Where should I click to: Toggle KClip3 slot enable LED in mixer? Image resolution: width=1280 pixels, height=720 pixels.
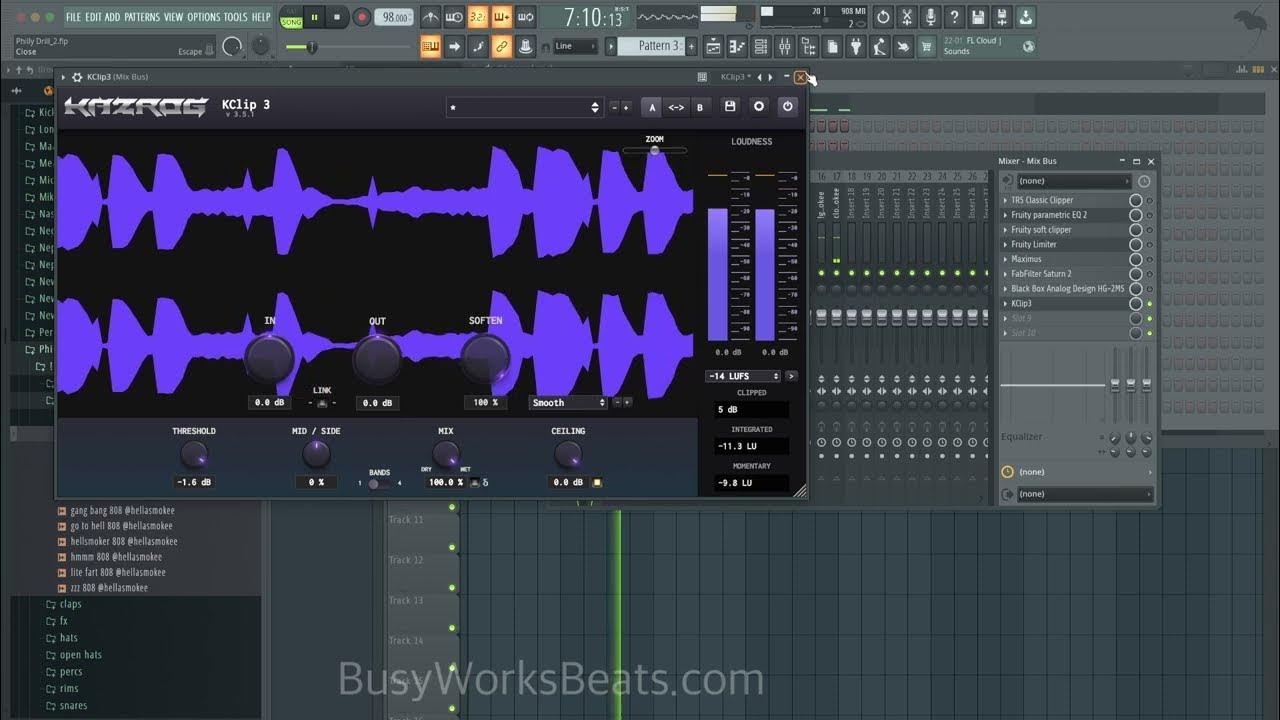[1149, 303]
